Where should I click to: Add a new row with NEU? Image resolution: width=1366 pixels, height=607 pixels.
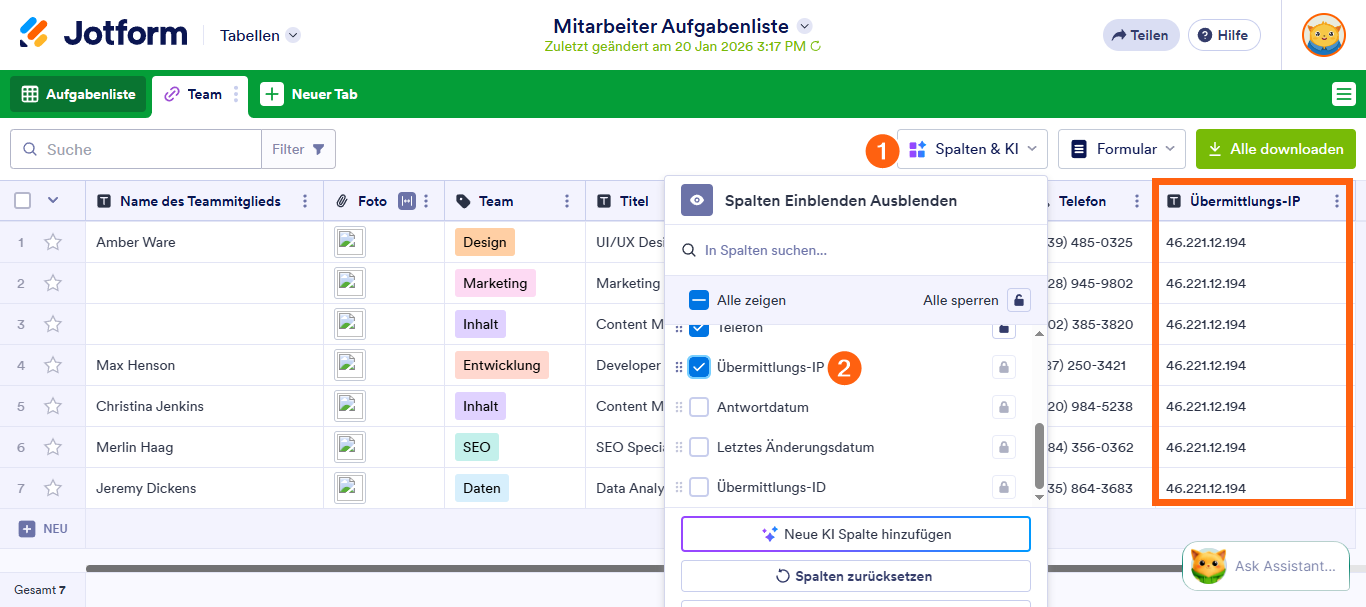(x=43, y=528)
